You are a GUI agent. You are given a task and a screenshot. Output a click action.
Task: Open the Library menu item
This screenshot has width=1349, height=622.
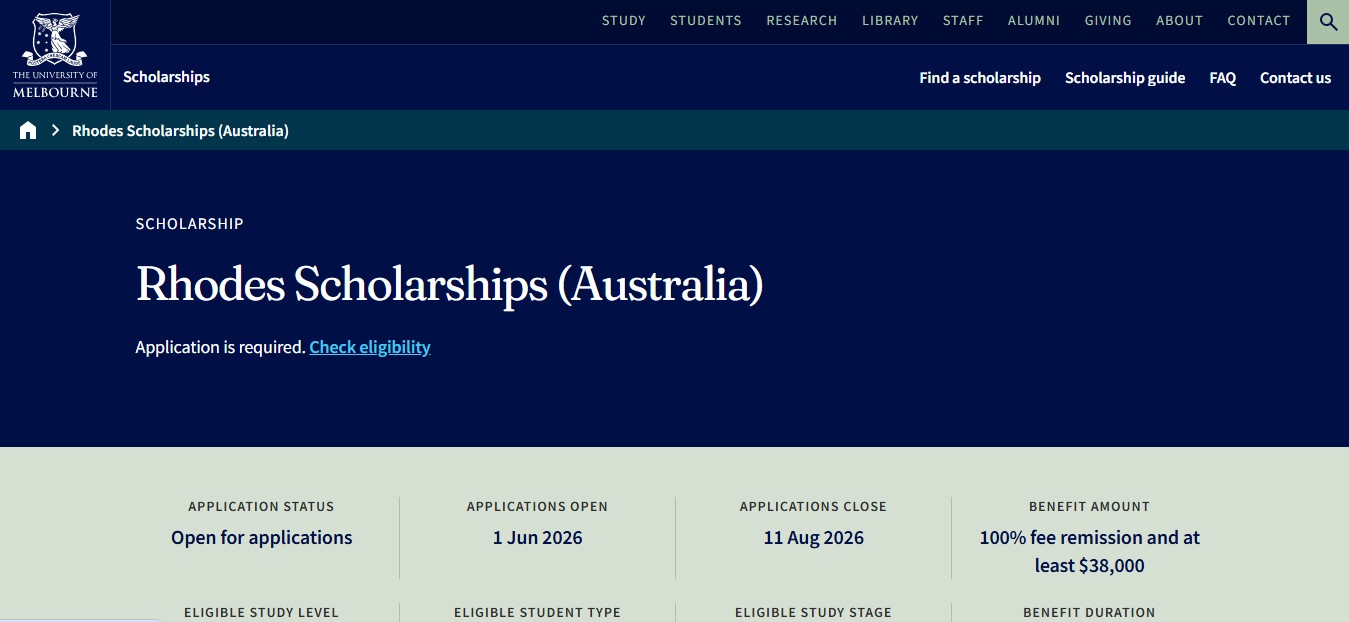click(x=890, y=21)
